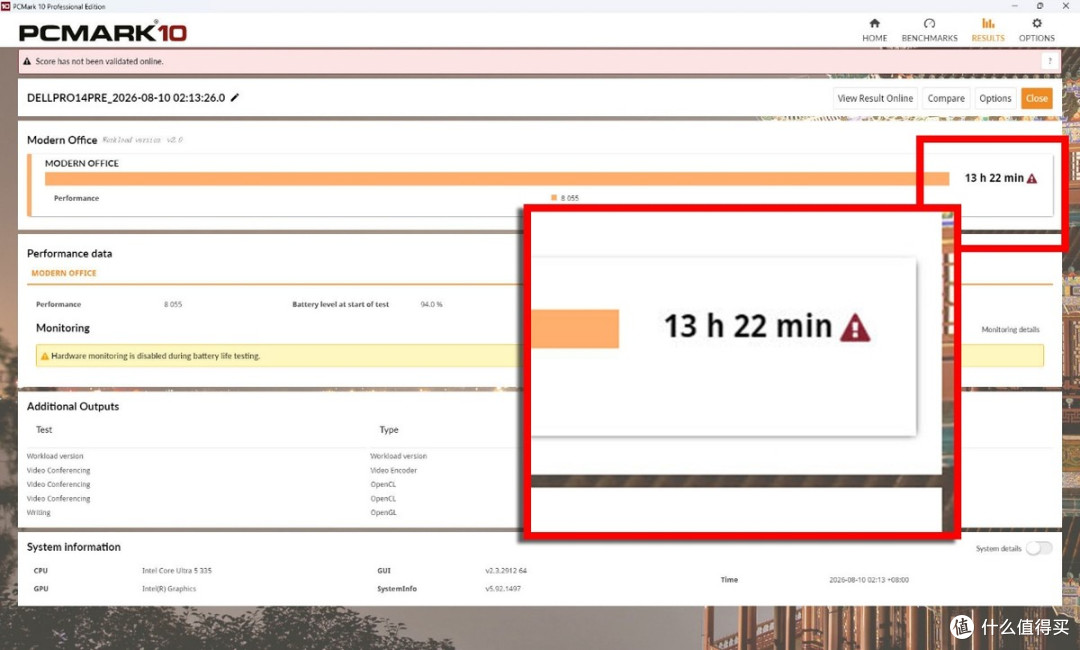This screenshot has height=650, width=1080.
Task: Click the PCMARK 10 logo
Action: point(103,32)
